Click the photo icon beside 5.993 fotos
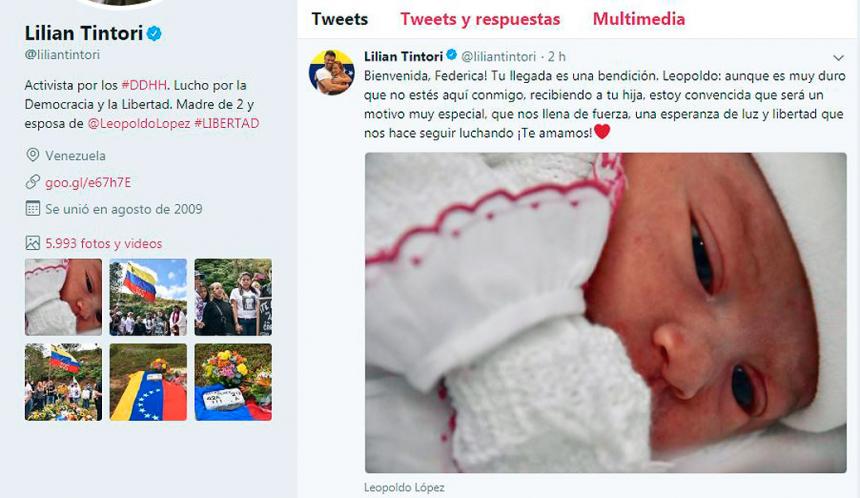This screenshot has width=860, height=498. pyautogui.click(x=33, y=243)
